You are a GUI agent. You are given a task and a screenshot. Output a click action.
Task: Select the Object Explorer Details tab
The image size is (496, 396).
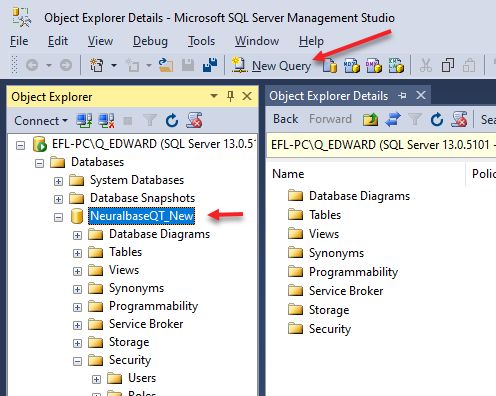[329, 96]
